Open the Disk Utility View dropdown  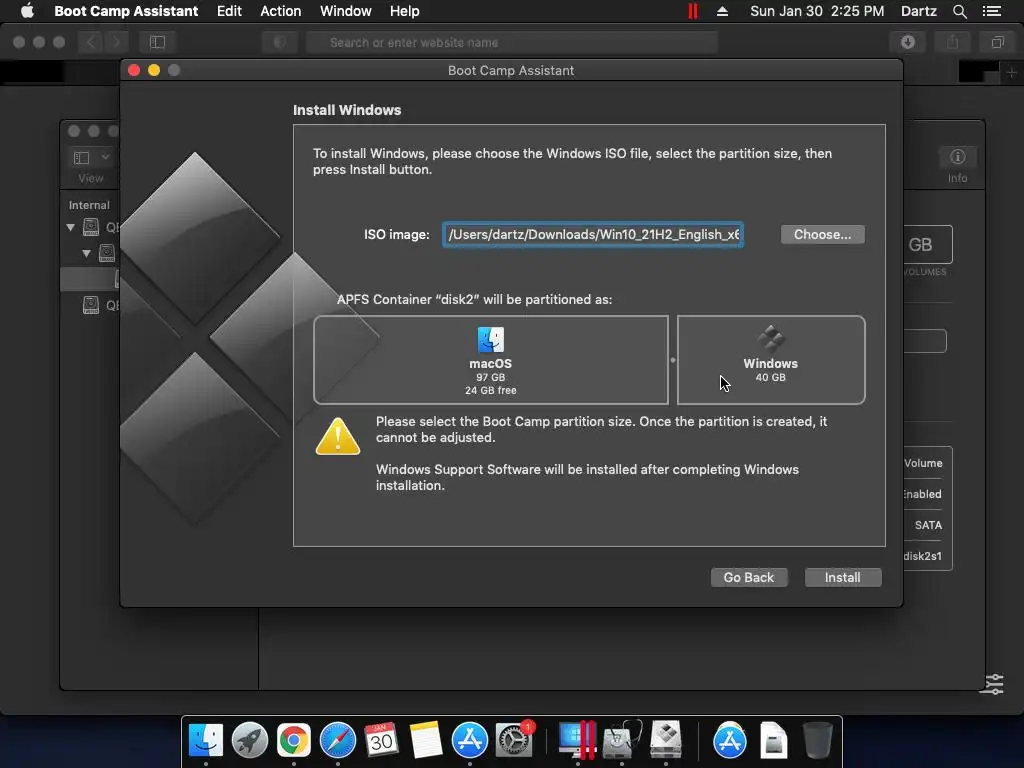tap(91, 158)
